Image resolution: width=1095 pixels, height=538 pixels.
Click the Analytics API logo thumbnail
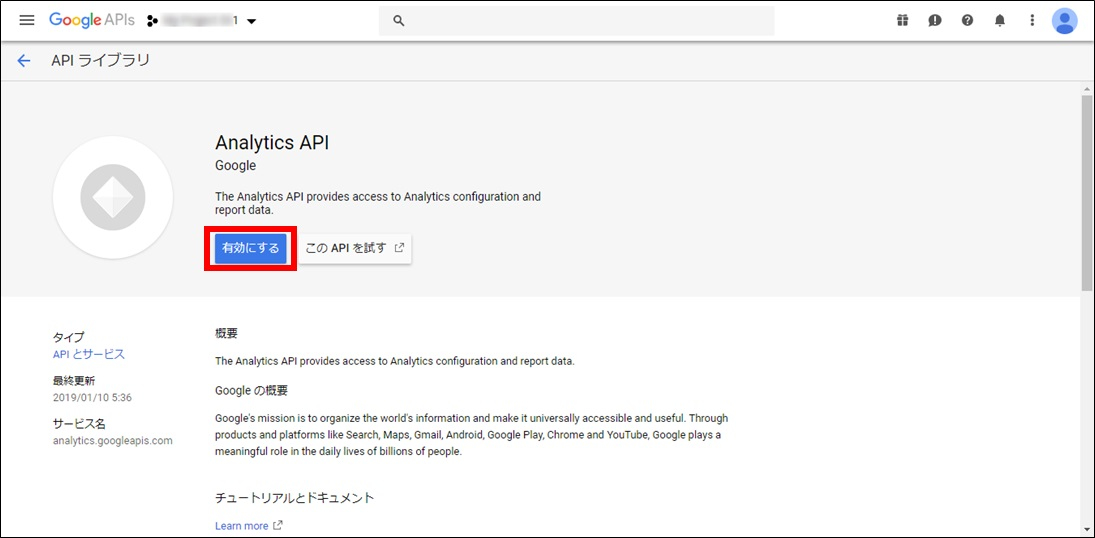coord(112,197)
